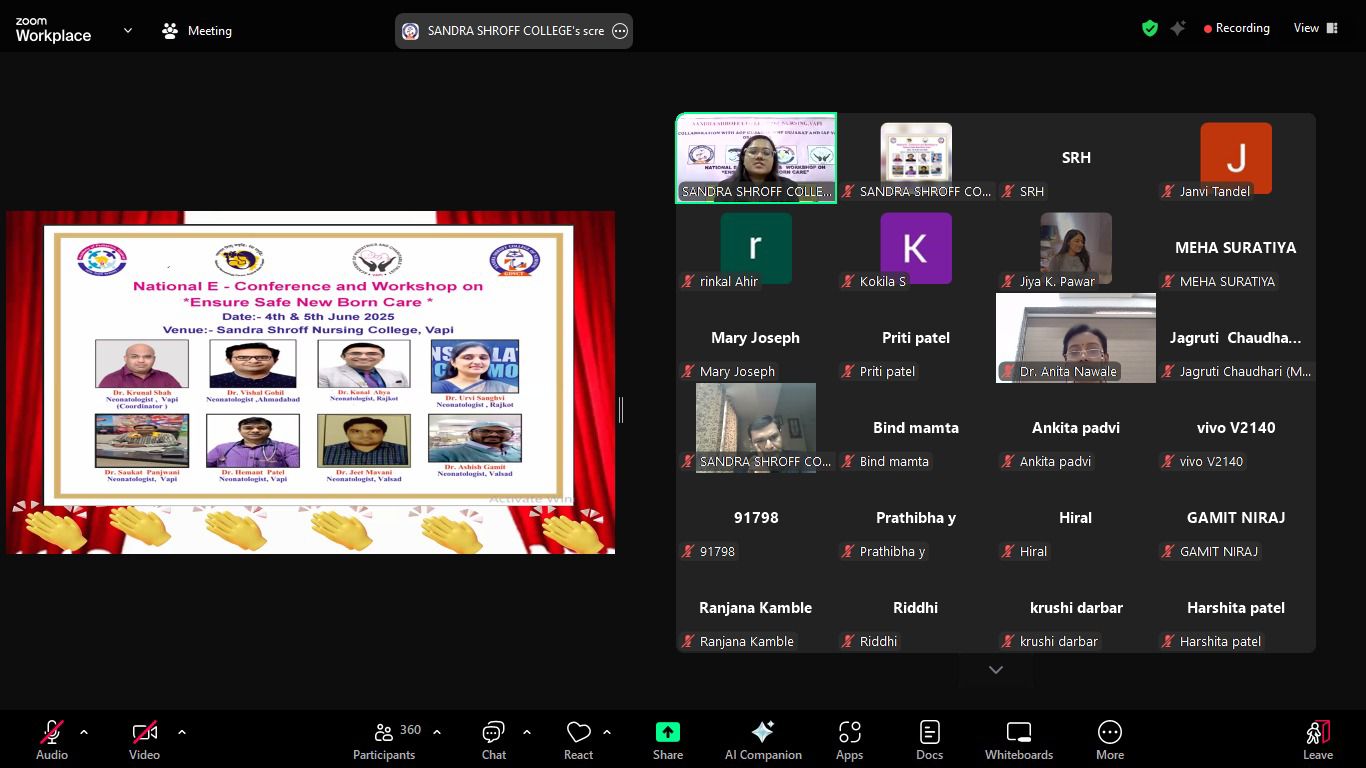Open AI Companion
Screen dimensions: 1366x768
coord(763,741)
